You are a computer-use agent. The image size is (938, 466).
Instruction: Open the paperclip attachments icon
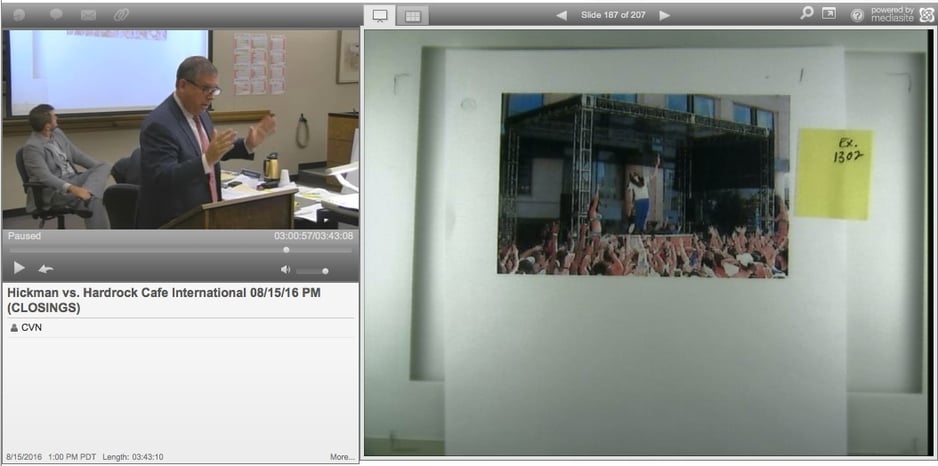pyautogui.click(x=121, y=15)
